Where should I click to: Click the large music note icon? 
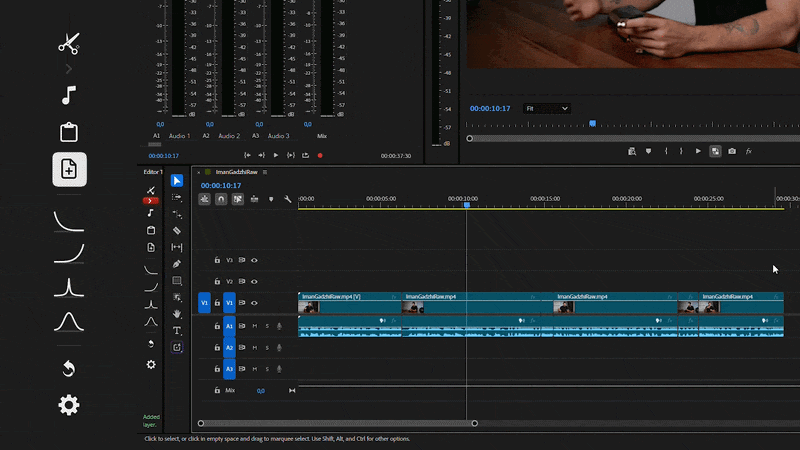68,95
